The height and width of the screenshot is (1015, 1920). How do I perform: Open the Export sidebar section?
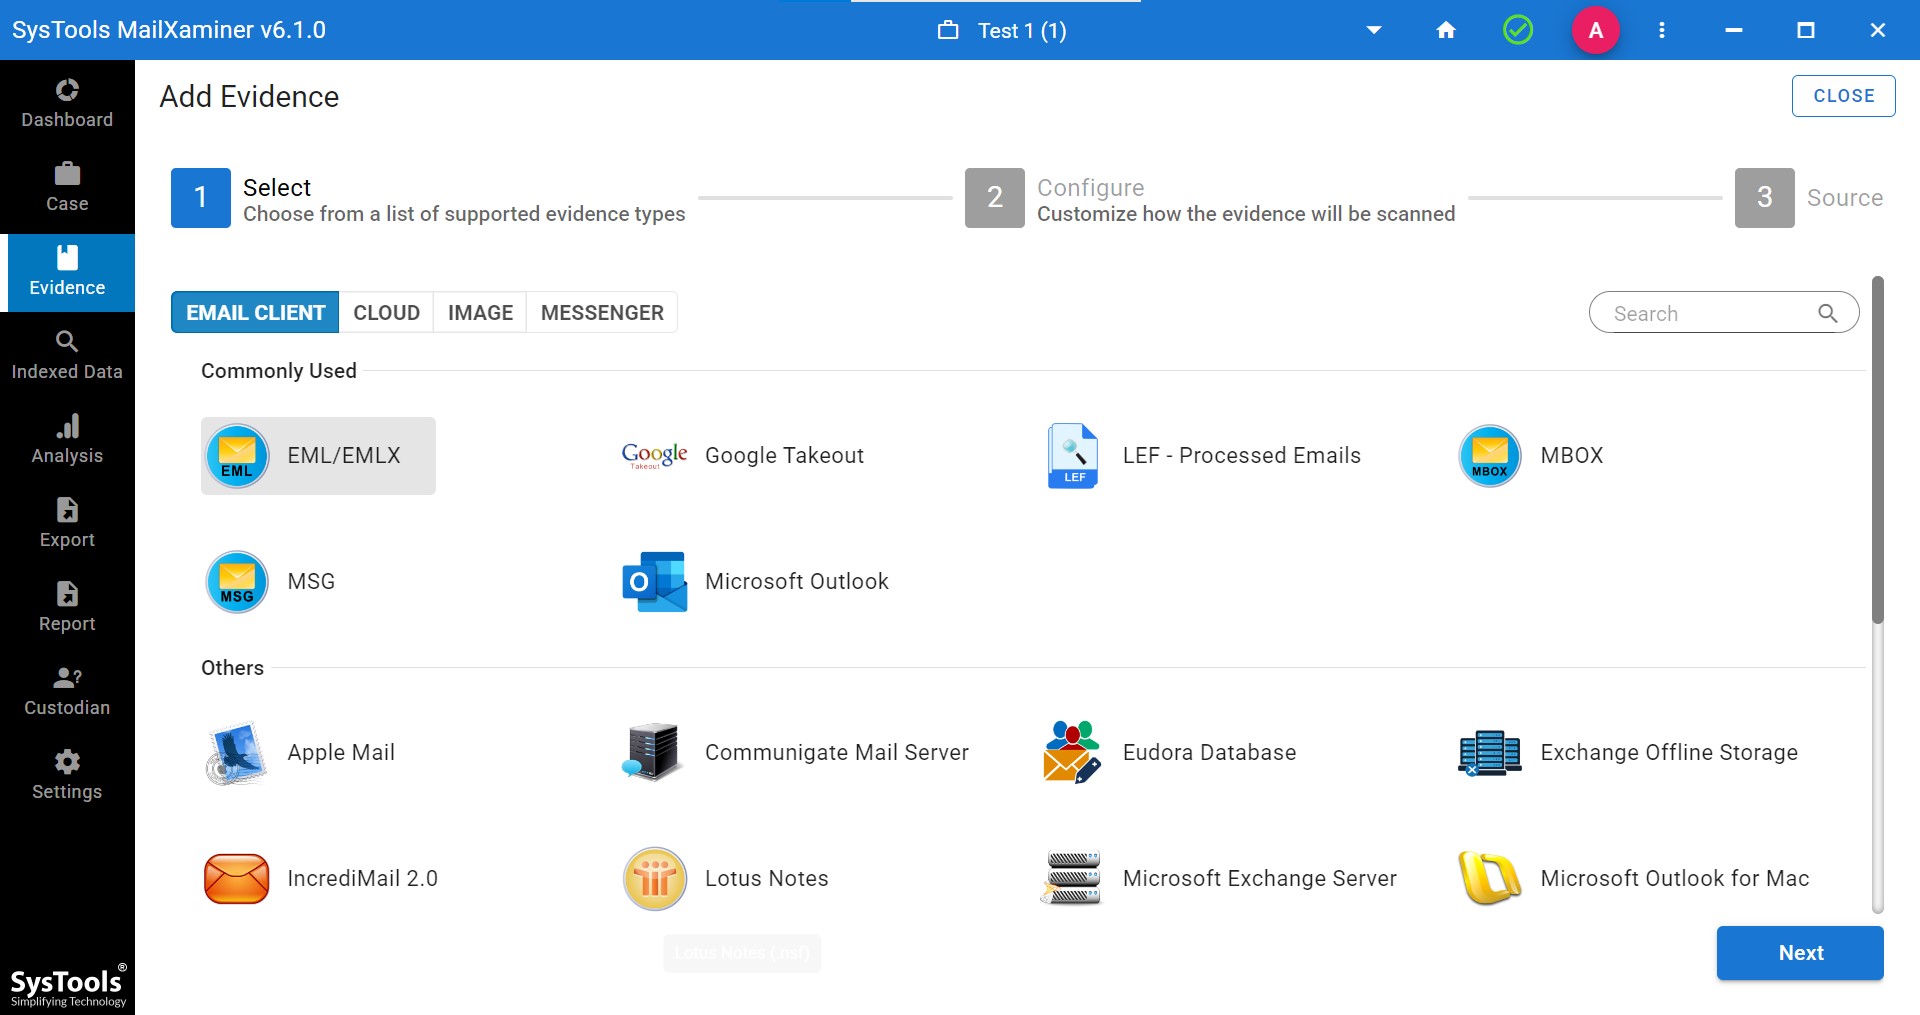point(67,524)
